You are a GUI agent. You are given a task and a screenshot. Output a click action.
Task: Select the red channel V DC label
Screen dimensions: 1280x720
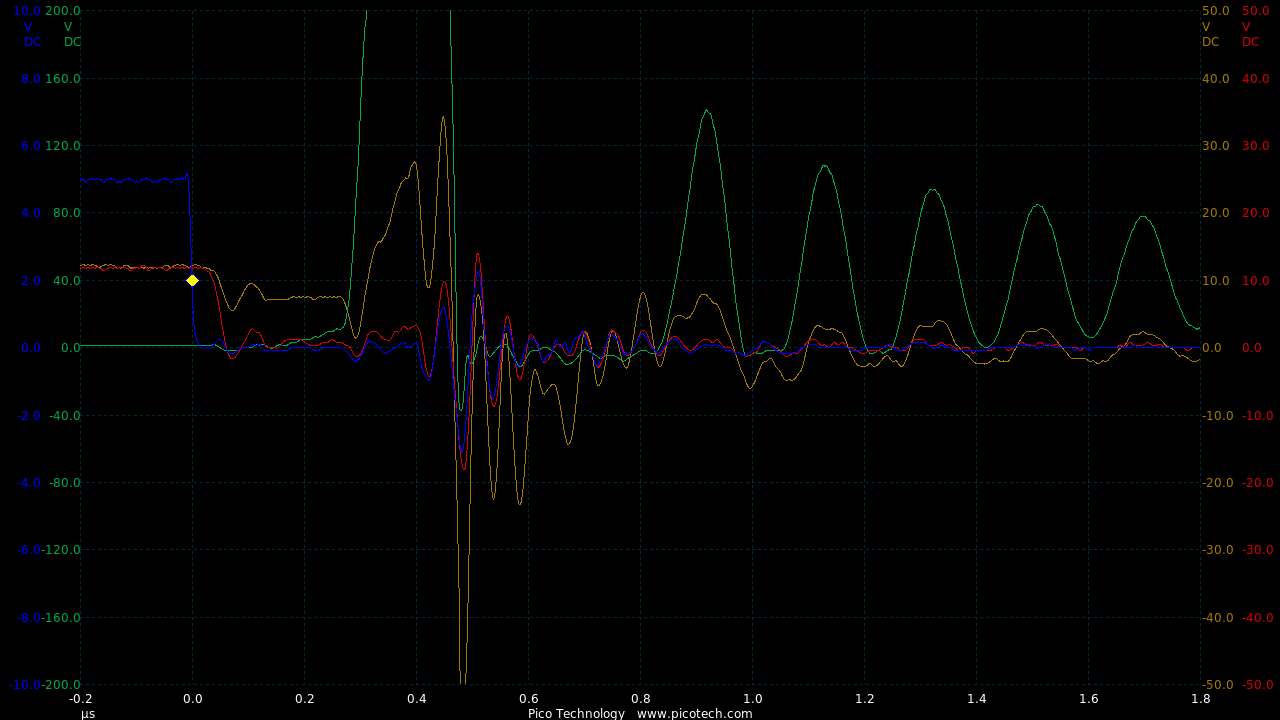[x=1250, y=34]
